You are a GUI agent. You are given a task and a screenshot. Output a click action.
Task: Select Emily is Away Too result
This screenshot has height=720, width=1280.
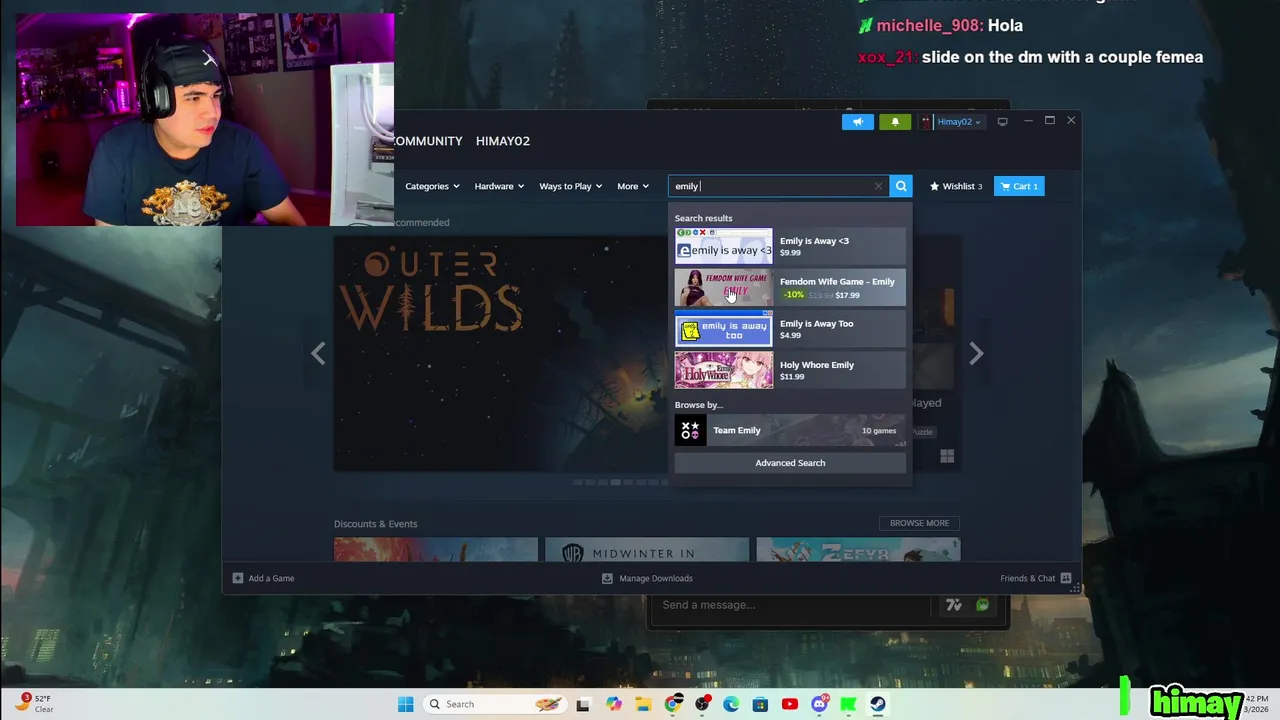point(790,329)
